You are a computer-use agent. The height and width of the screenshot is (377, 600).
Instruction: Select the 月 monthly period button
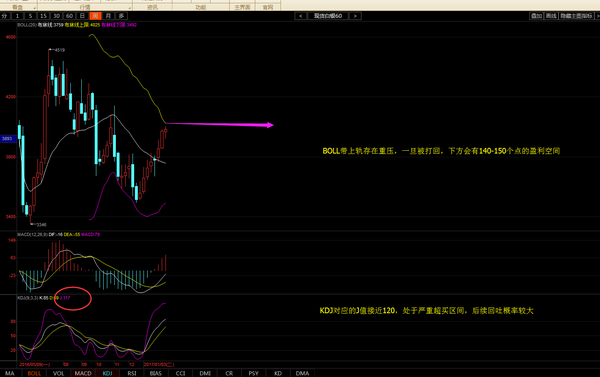(x=108, y=16)
